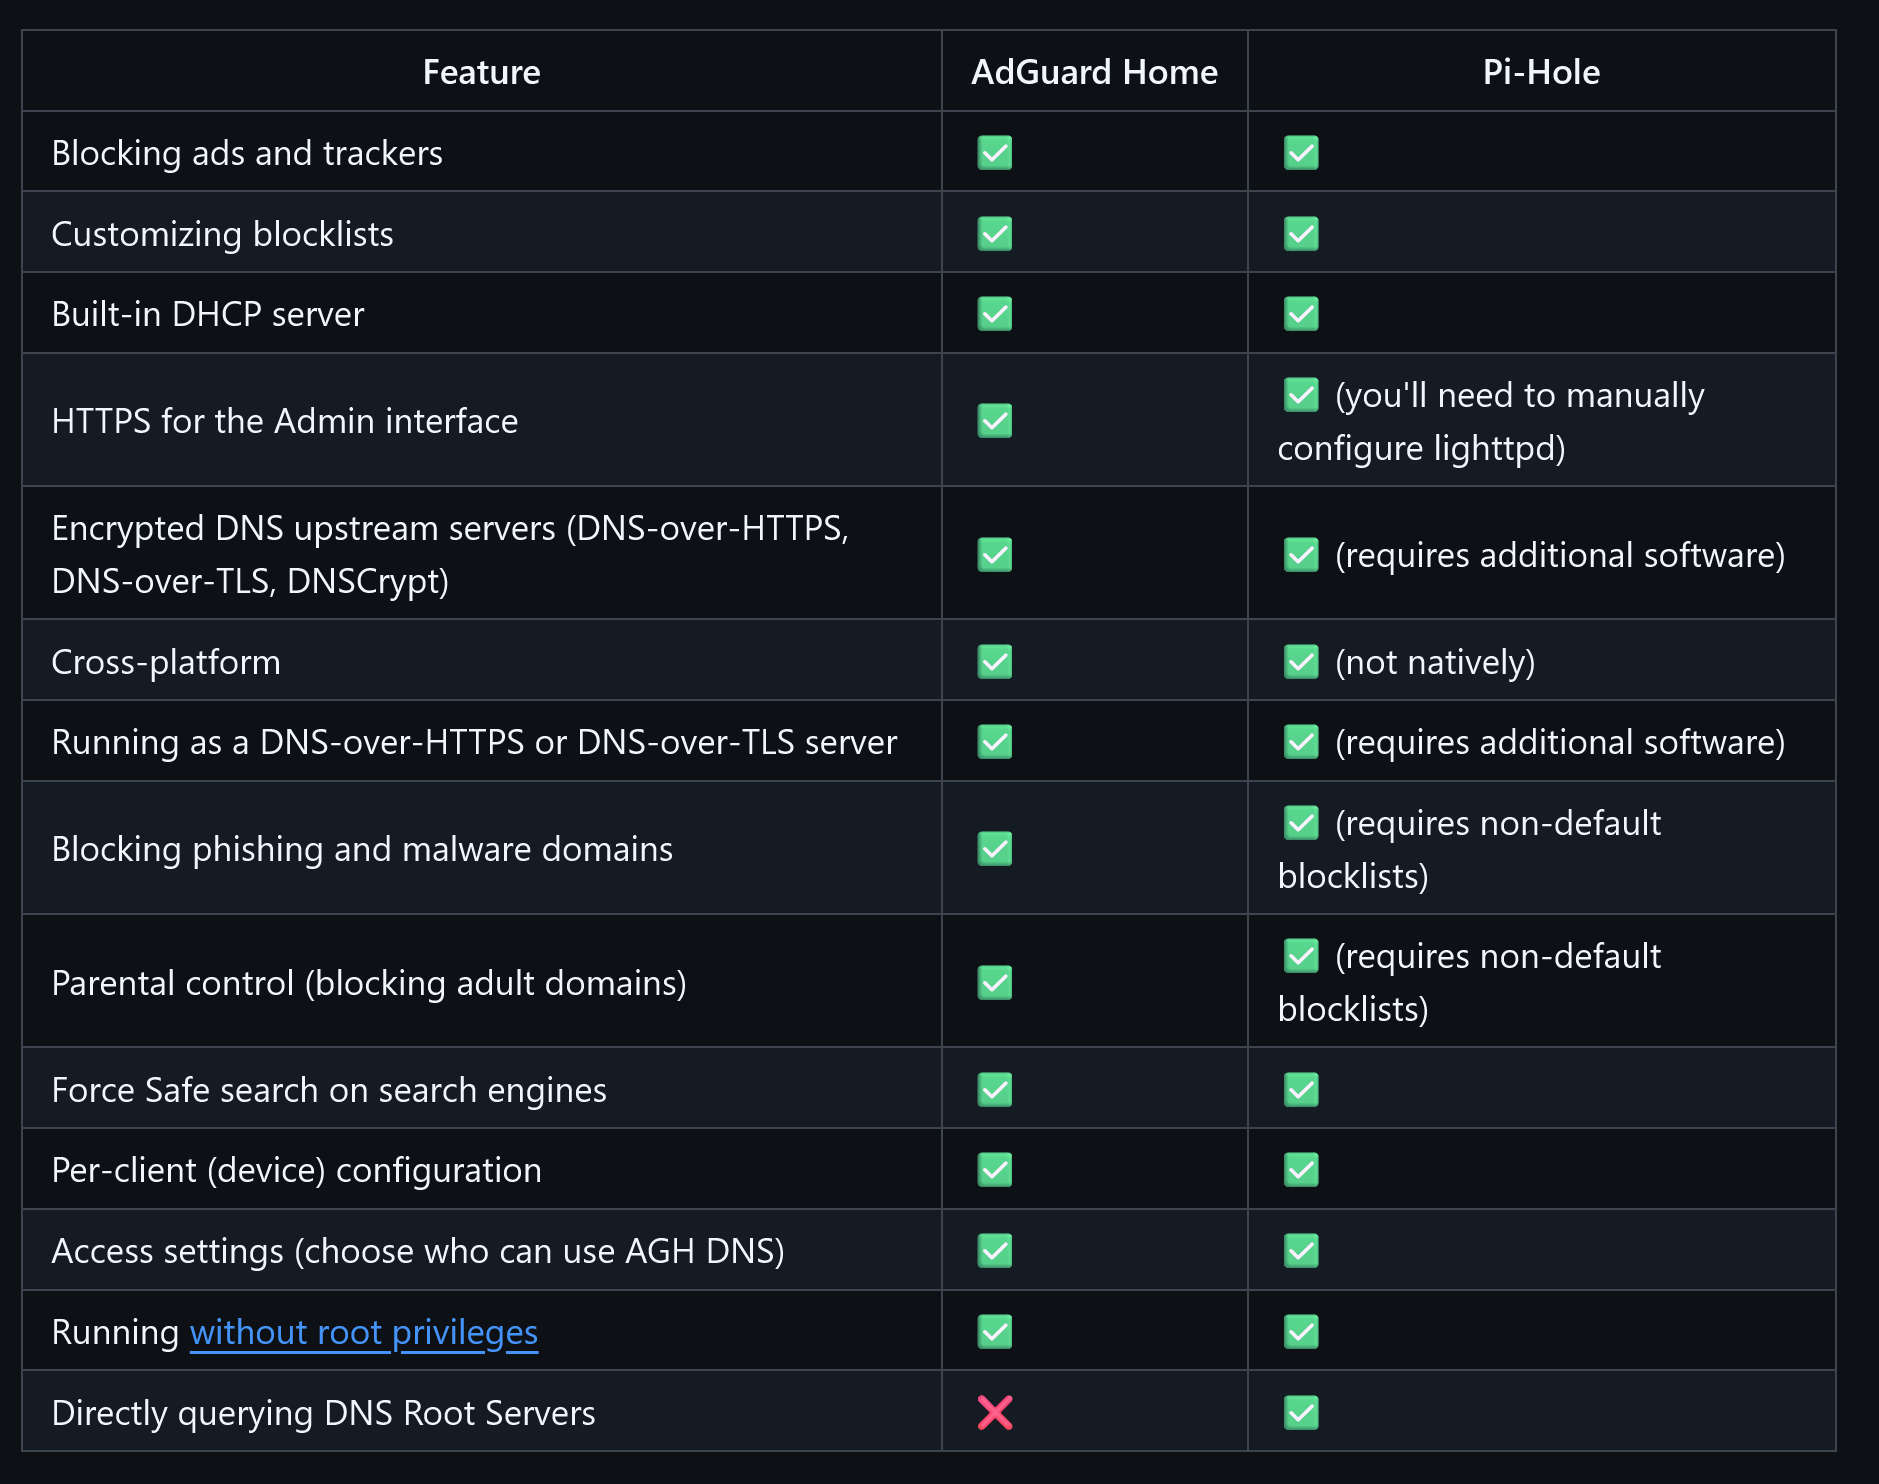
Task: Click Pi-Hole checkmark for Customizing blocklists
Action: coord(1301,234)
